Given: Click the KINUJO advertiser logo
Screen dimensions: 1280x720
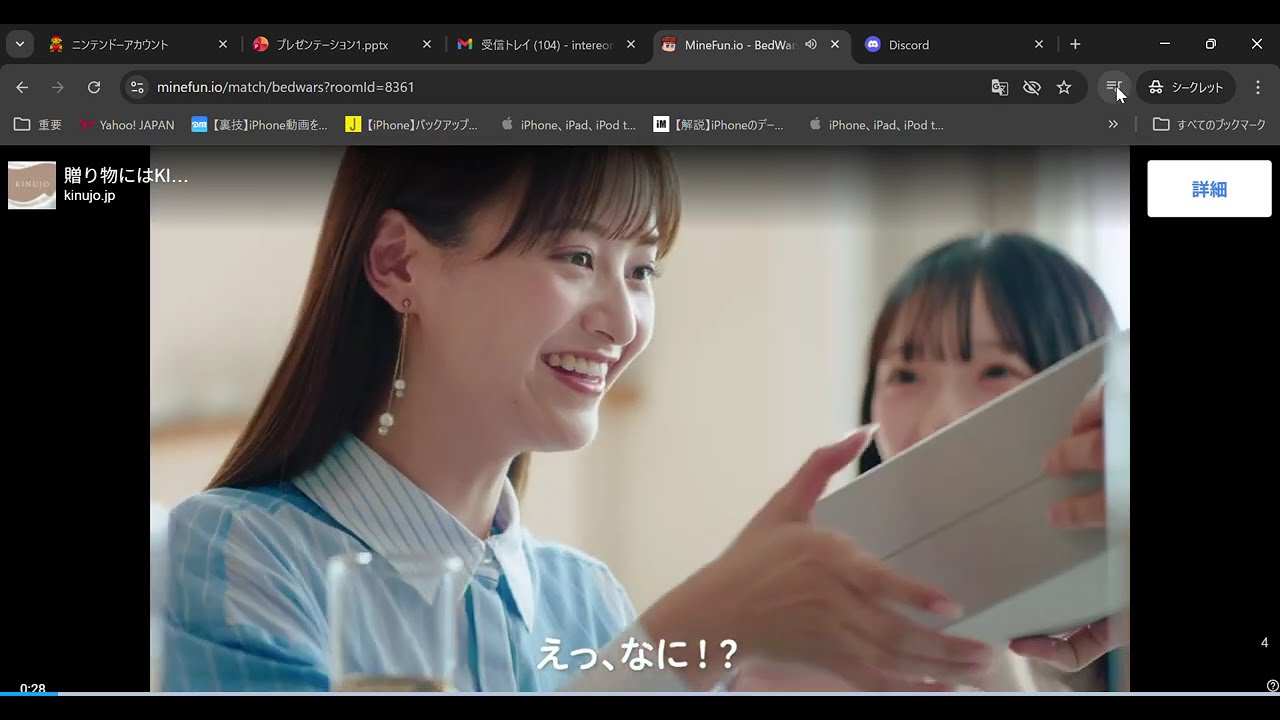Looking at the screenshot, I should pyautogui.click(x=32, y=185).
